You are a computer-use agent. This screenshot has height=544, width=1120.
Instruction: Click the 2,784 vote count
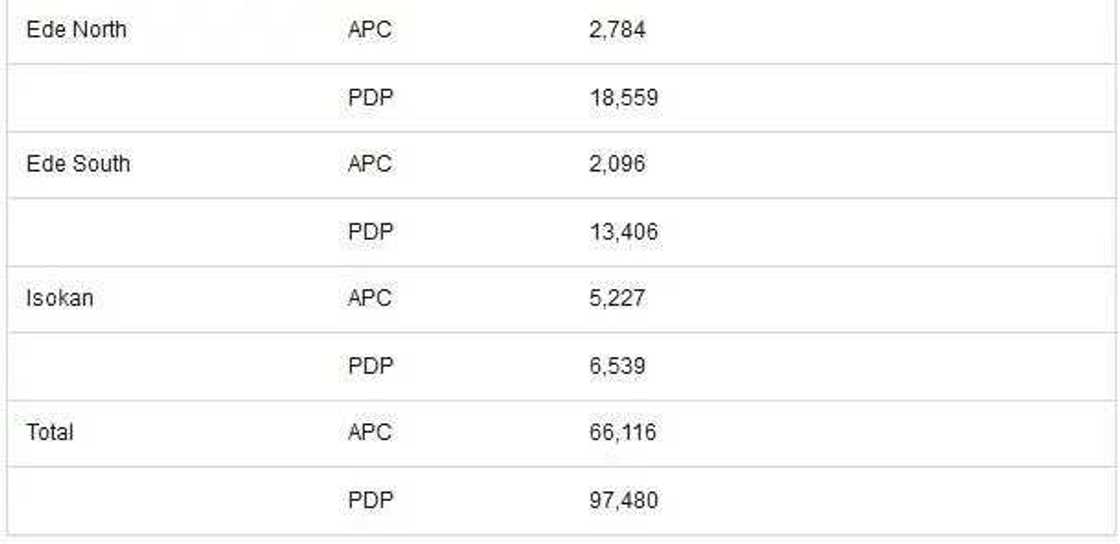[x=618, y=30]
